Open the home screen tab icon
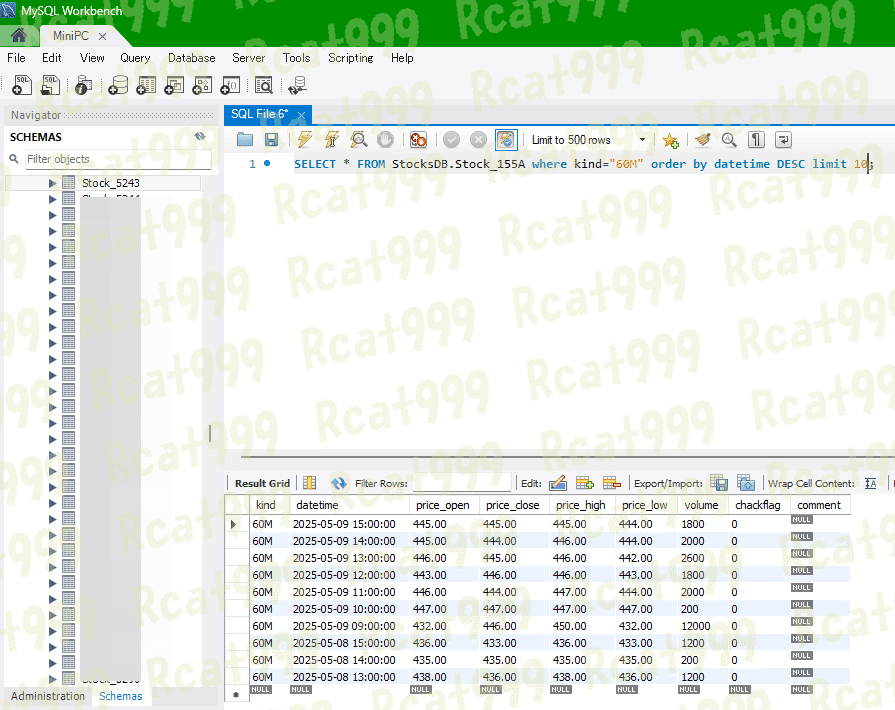 (19, 35)
